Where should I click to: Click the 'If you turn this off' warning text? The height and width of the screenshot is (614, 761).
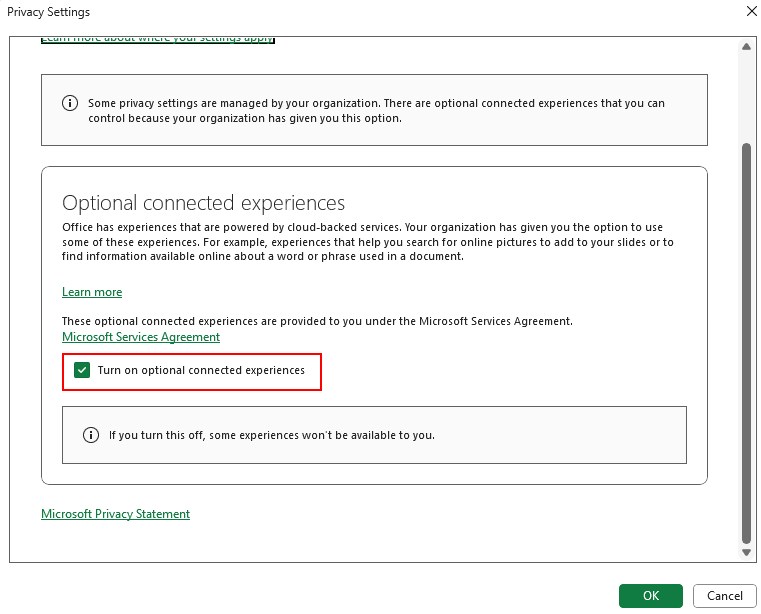(271, 435)
